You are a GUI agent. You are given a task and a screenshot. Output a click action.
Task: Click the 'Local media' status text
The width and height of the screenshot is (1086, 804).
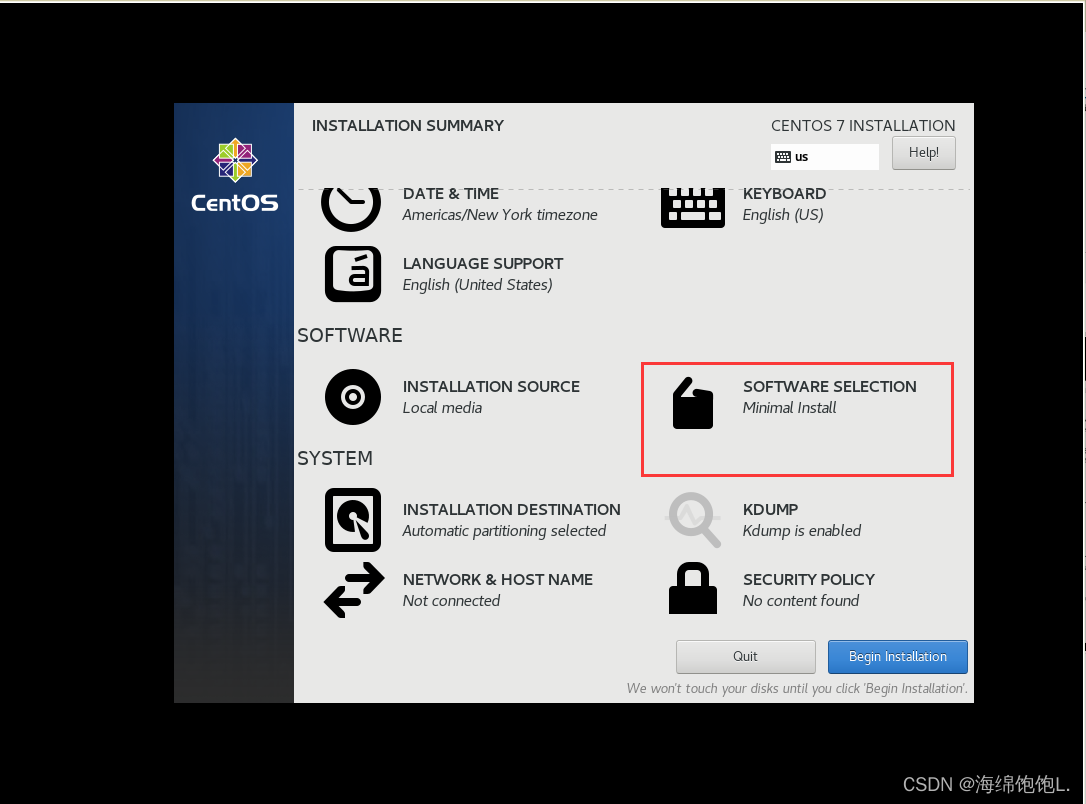coord(443,408)
